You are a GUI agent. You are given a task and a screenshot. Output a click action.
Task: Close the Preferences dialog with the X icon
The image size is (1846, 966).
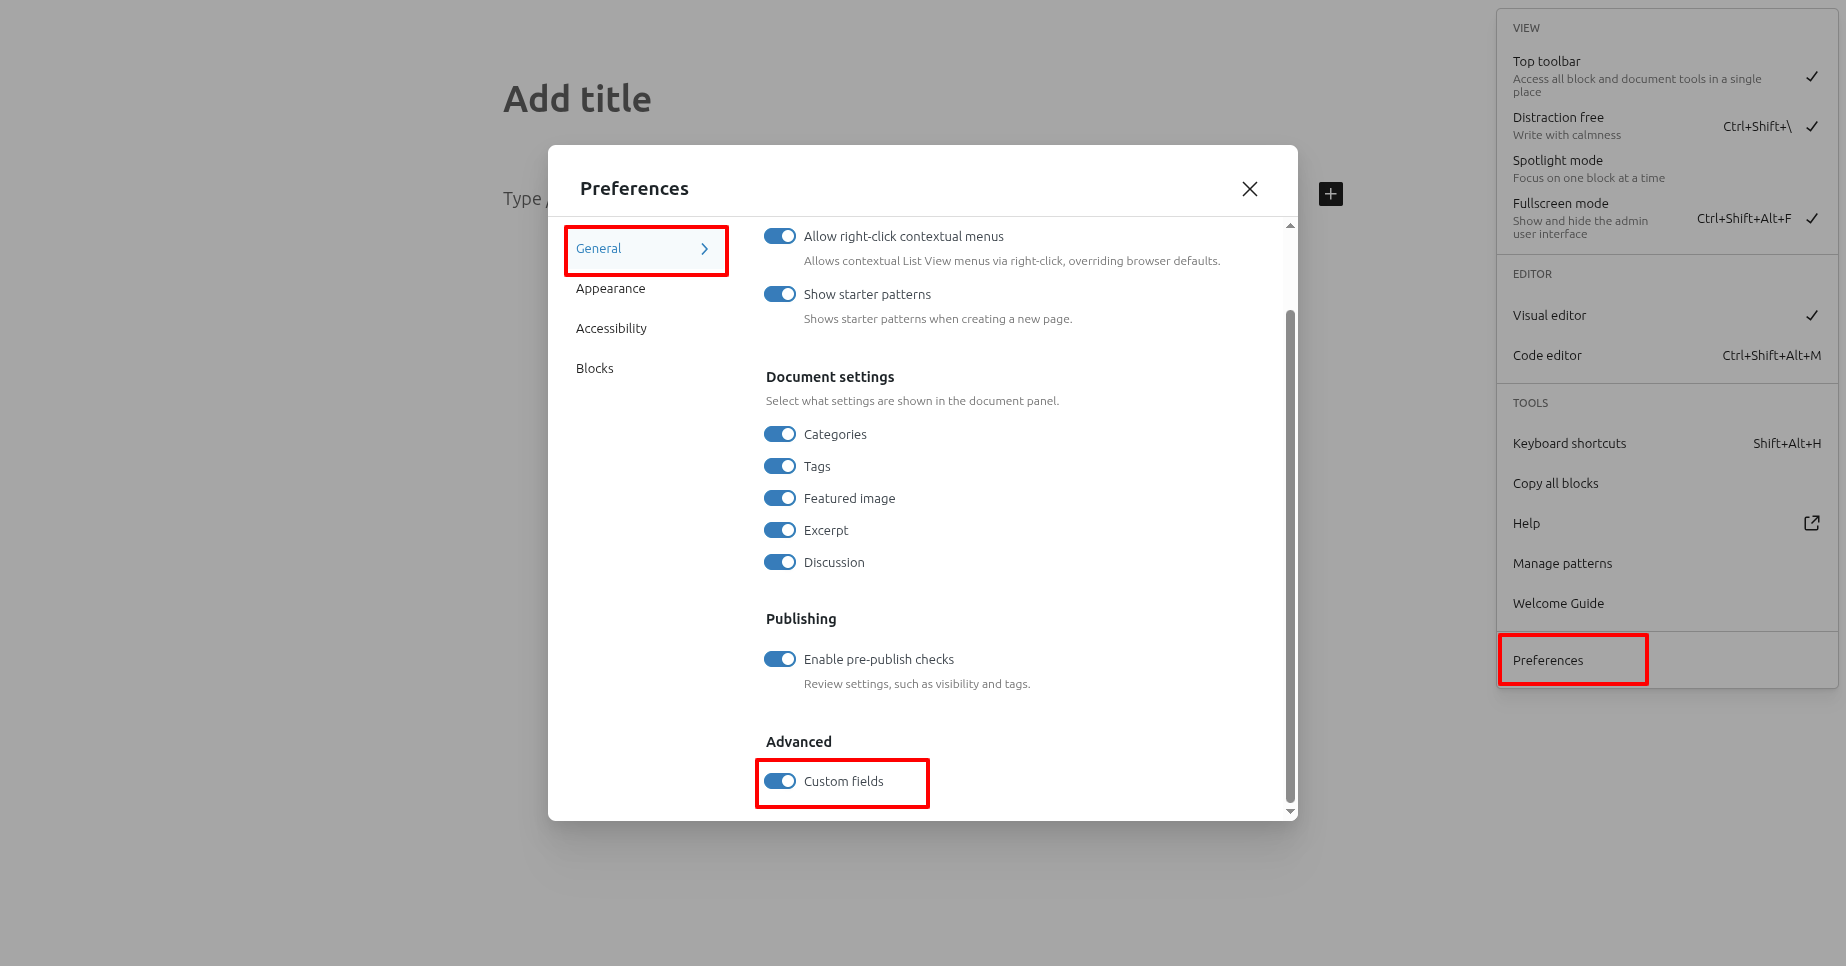(x=1249, y=189)
